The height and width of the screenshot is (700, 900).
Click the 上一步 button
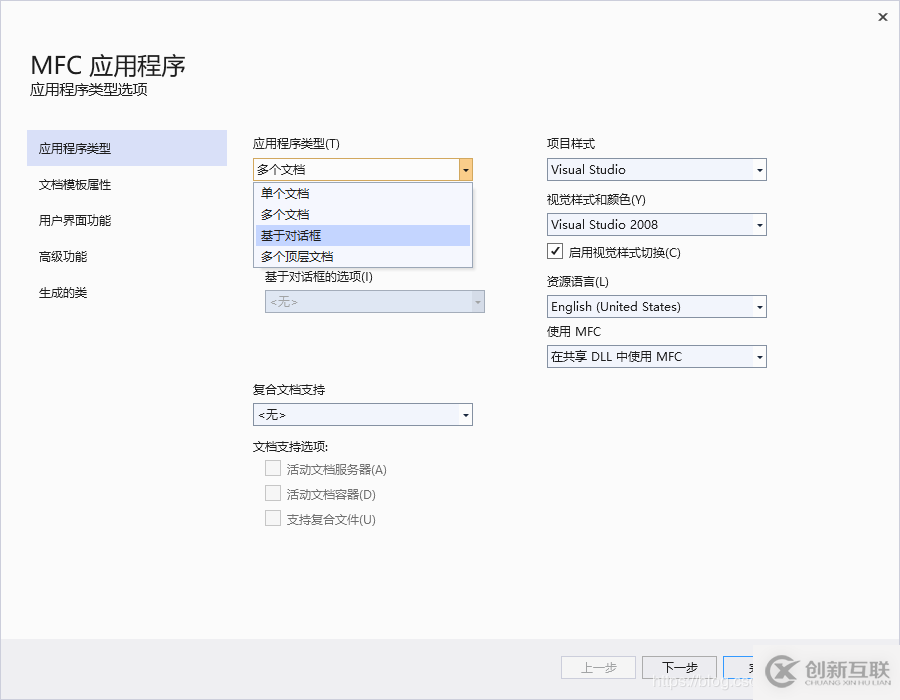[x=598, y=667]
